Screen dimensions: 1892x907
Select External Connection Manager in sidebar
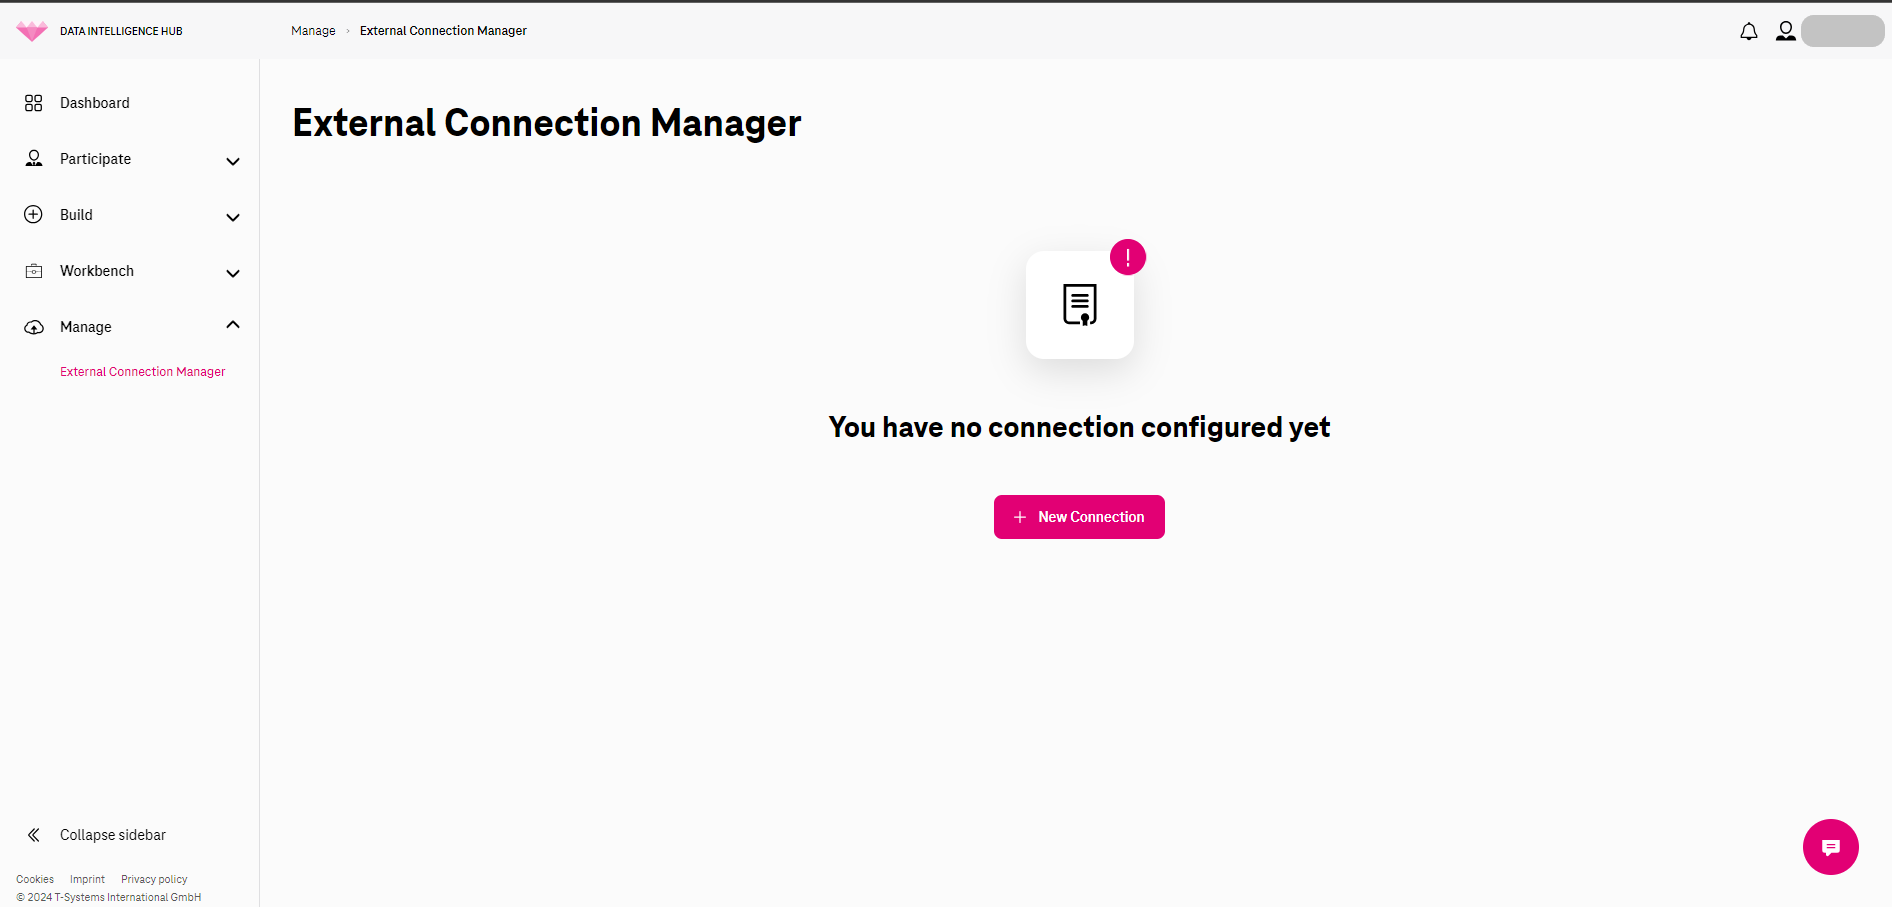tap(143, 372)
